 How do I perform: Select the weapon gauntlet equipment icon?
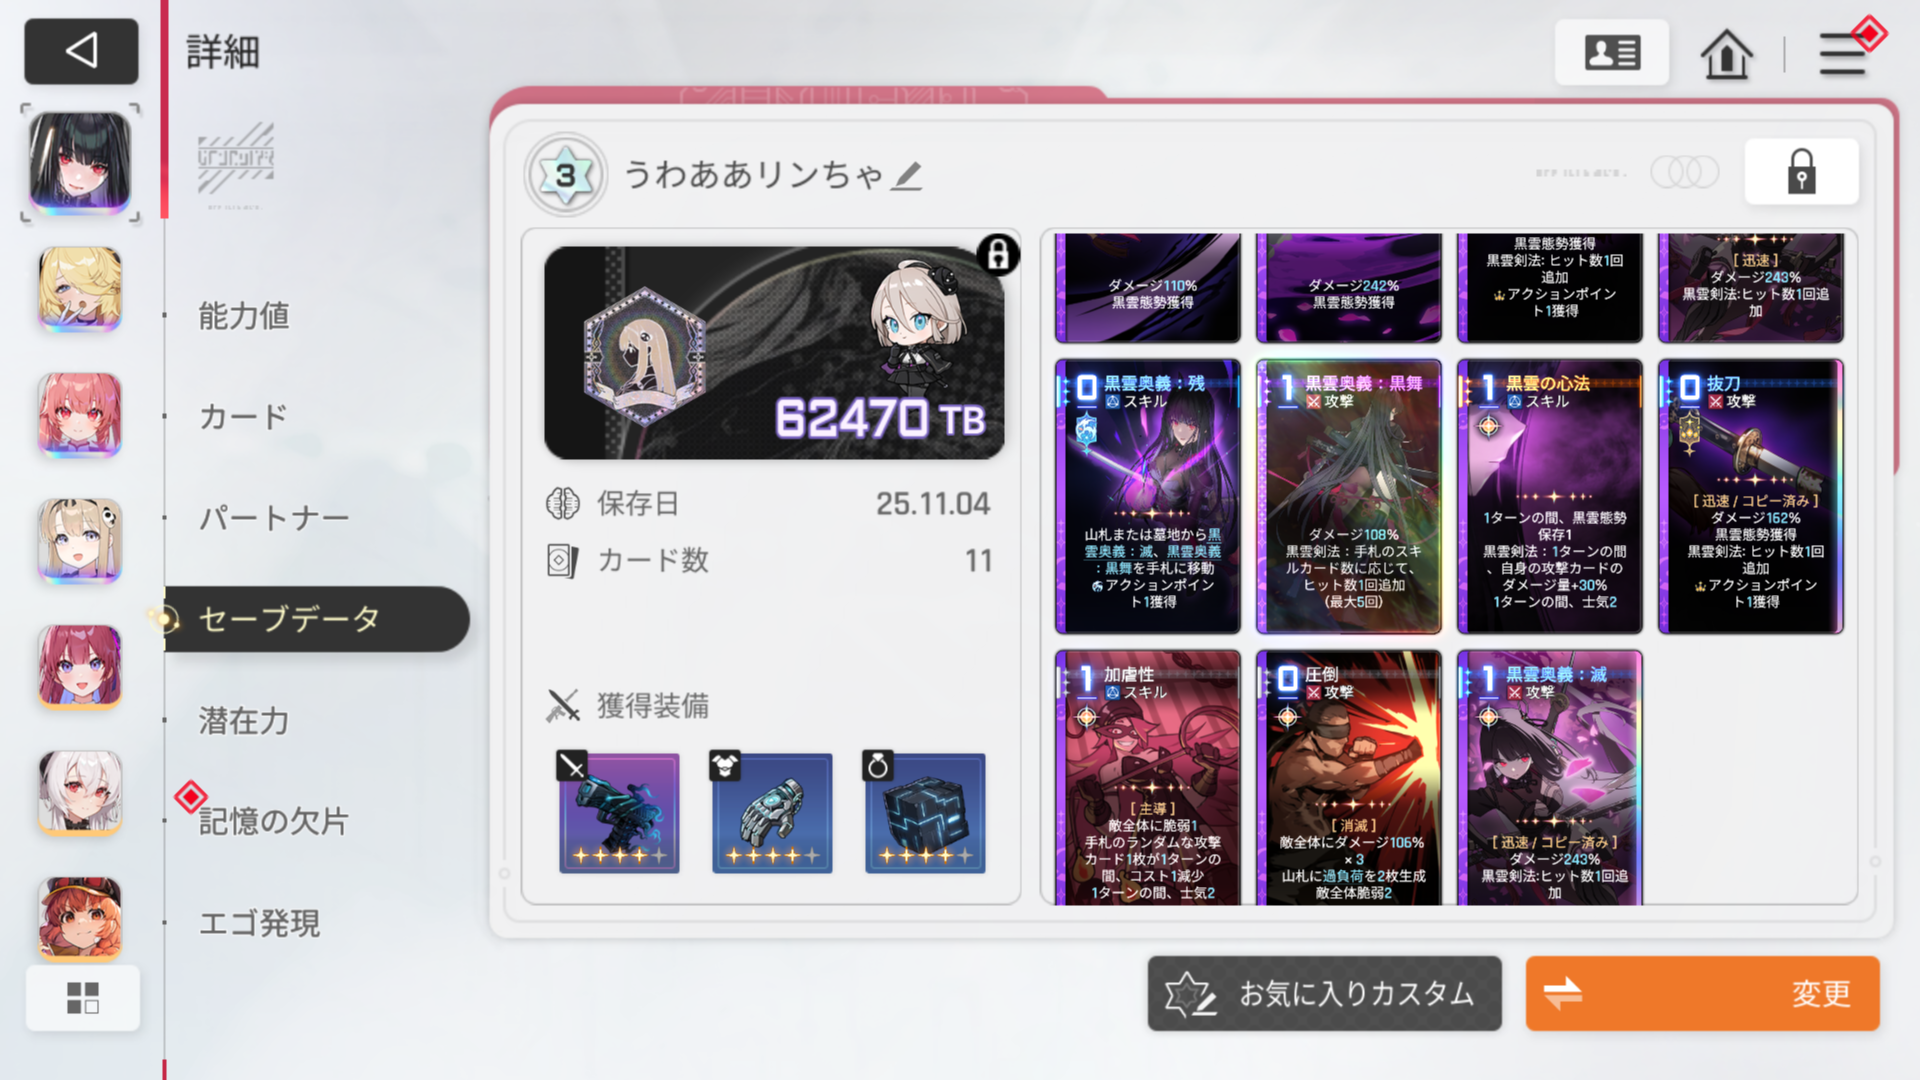[x=619, y=812]
